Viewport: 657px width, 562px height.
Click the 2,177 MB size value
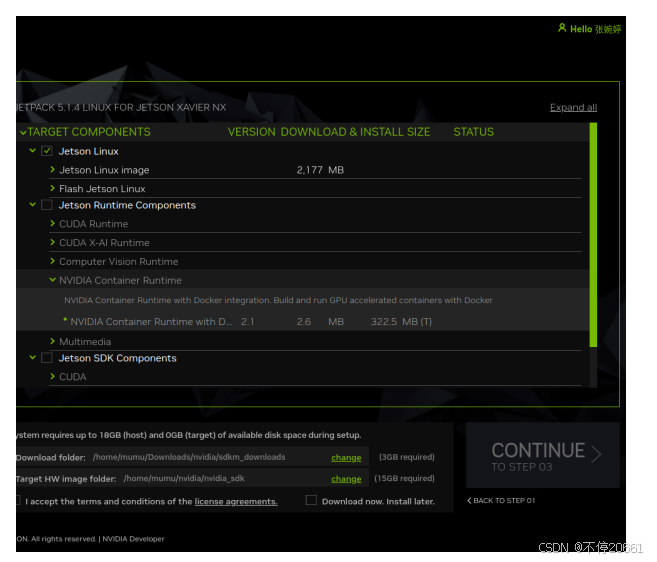point(320,170)
